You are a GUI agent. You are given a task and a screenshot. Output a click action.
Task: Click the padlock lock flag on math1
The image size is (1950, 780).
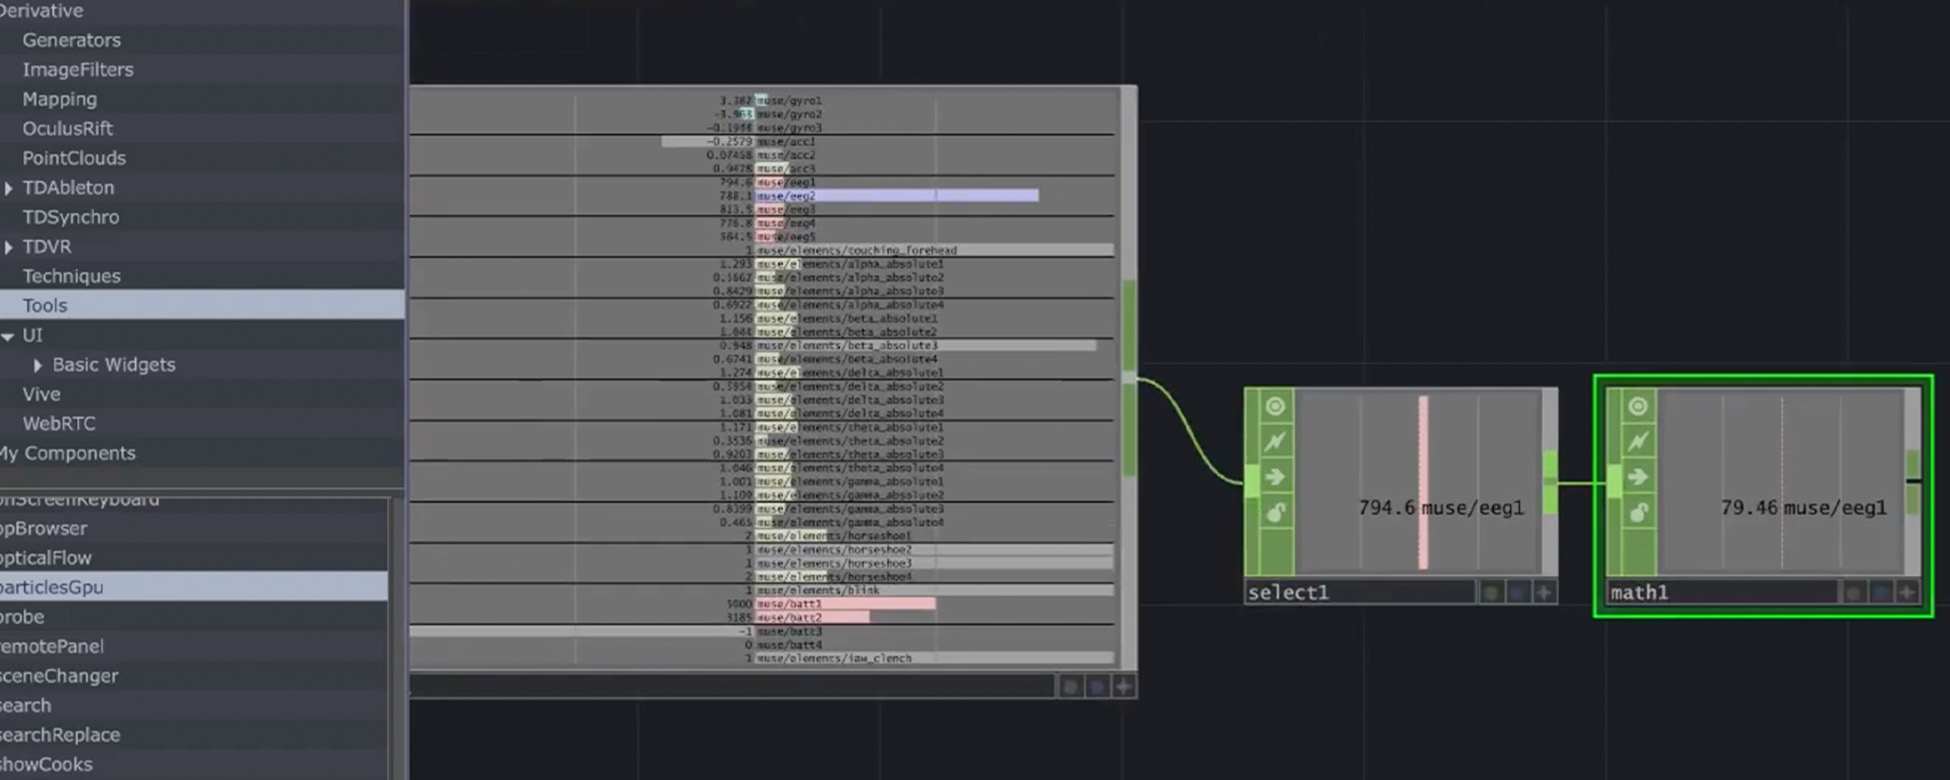(1637, 513)
